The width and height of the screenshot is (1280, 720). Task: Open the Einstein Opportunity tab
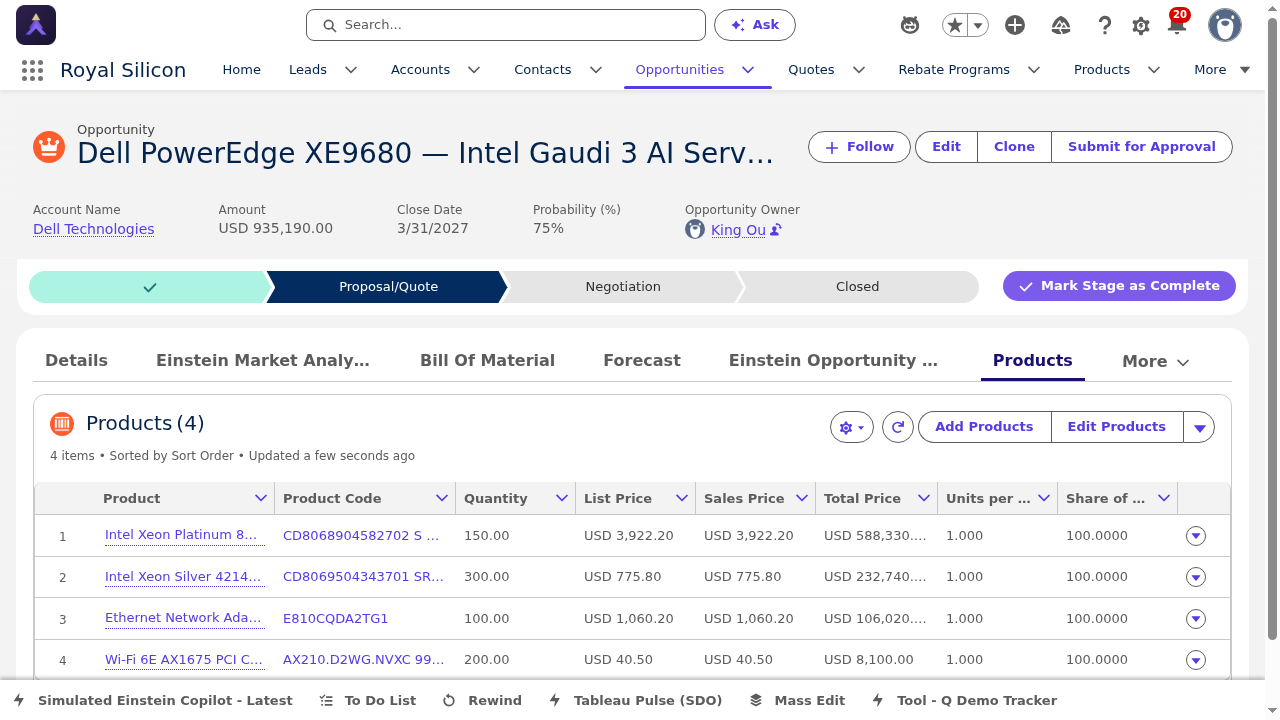pos(833,361)
